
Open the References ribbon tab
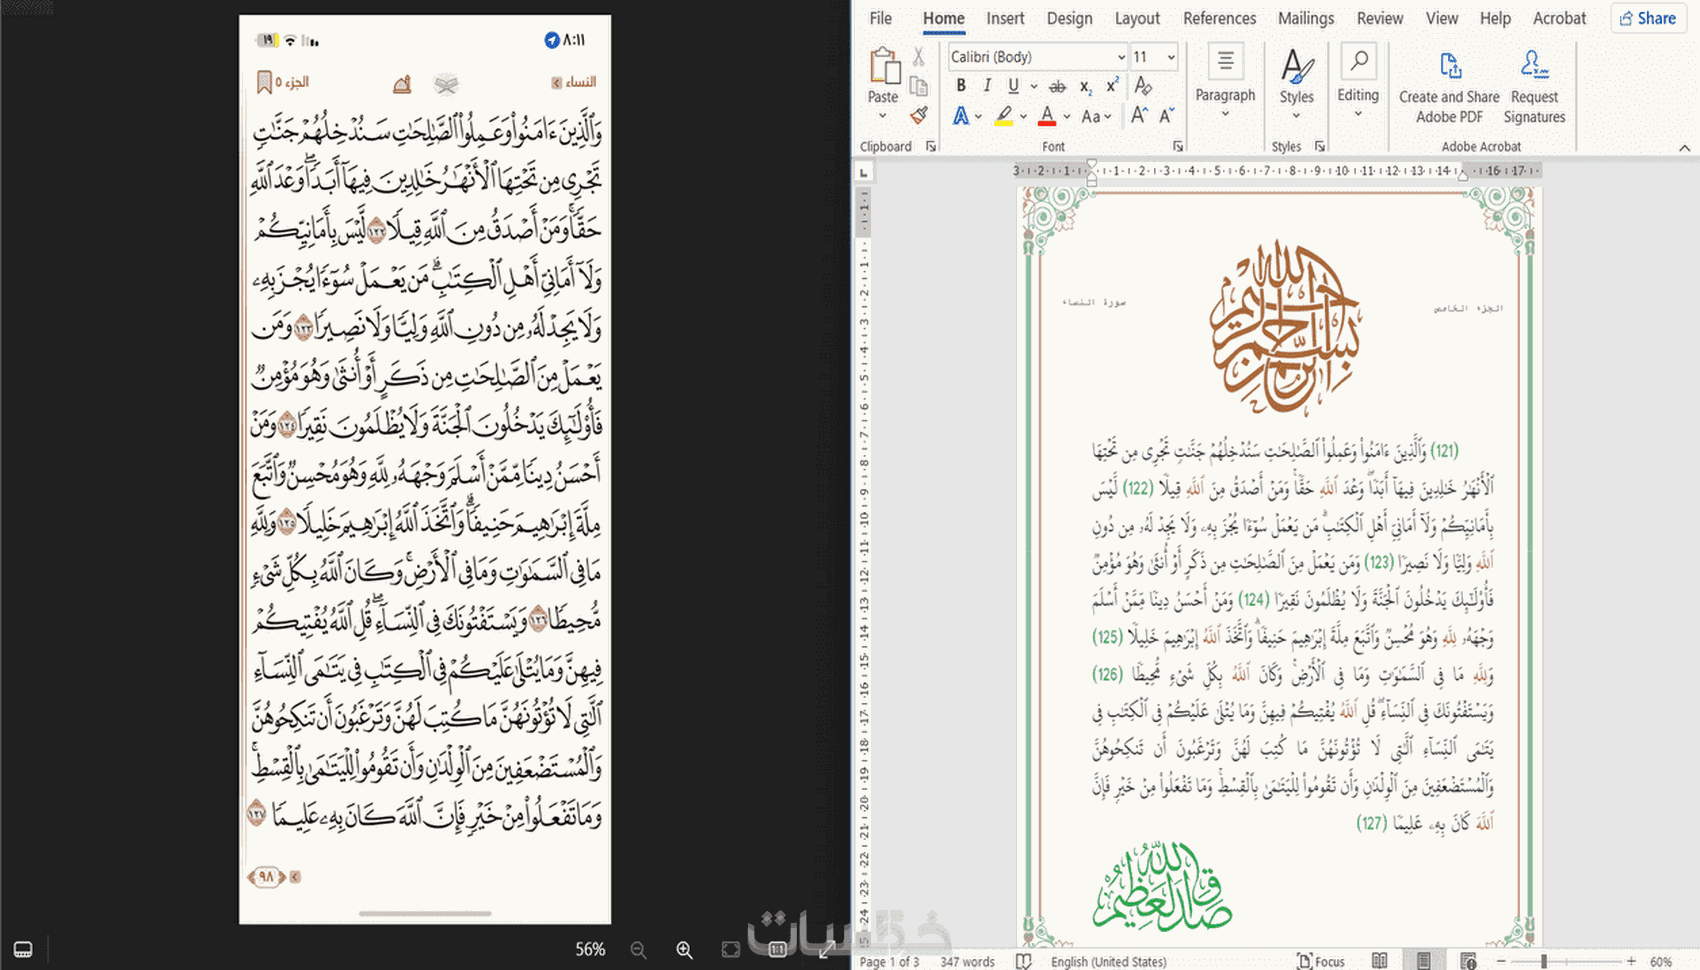point(1219,18)
